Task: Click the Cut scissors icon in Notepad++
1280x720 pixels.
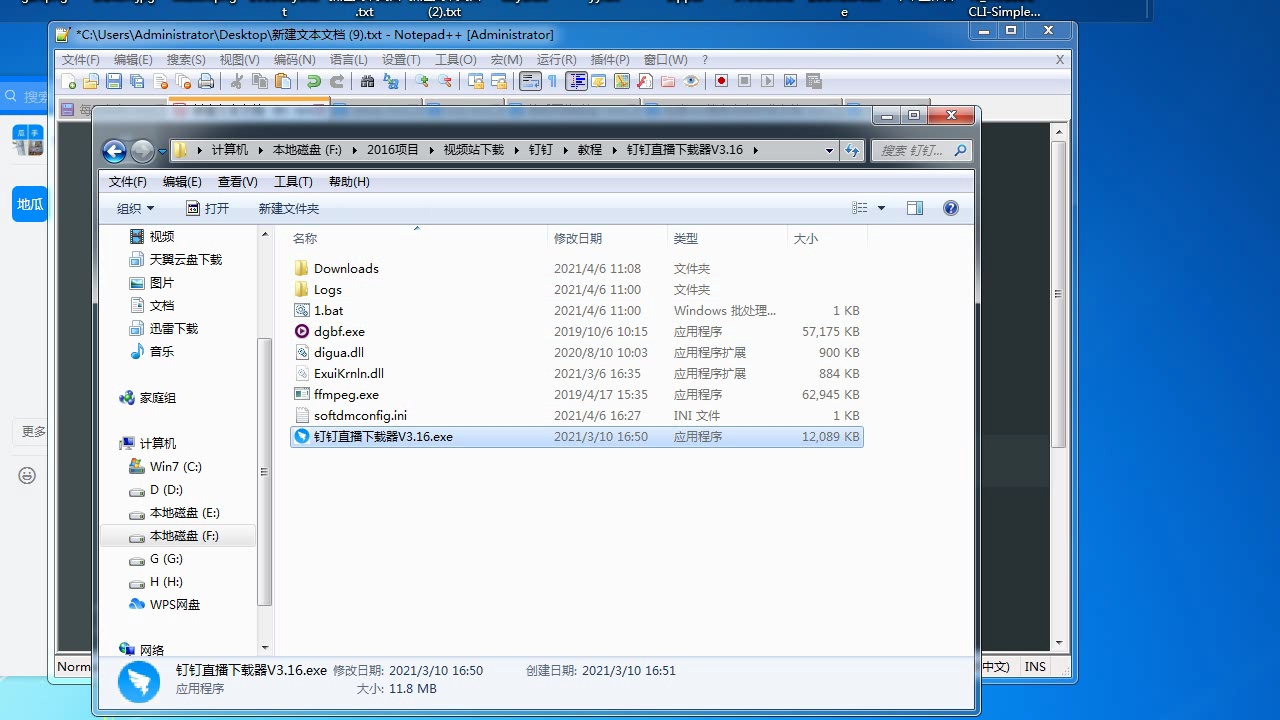Action: click(x=236, y=81)
